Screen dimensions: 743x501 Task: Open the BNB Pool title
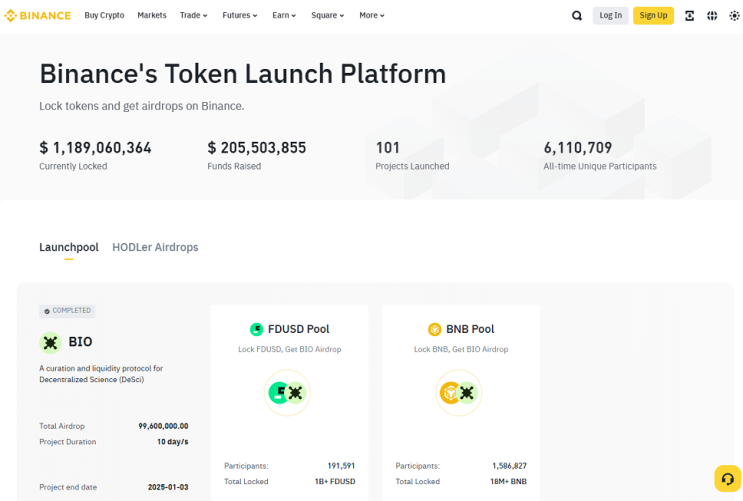point(470,329)
